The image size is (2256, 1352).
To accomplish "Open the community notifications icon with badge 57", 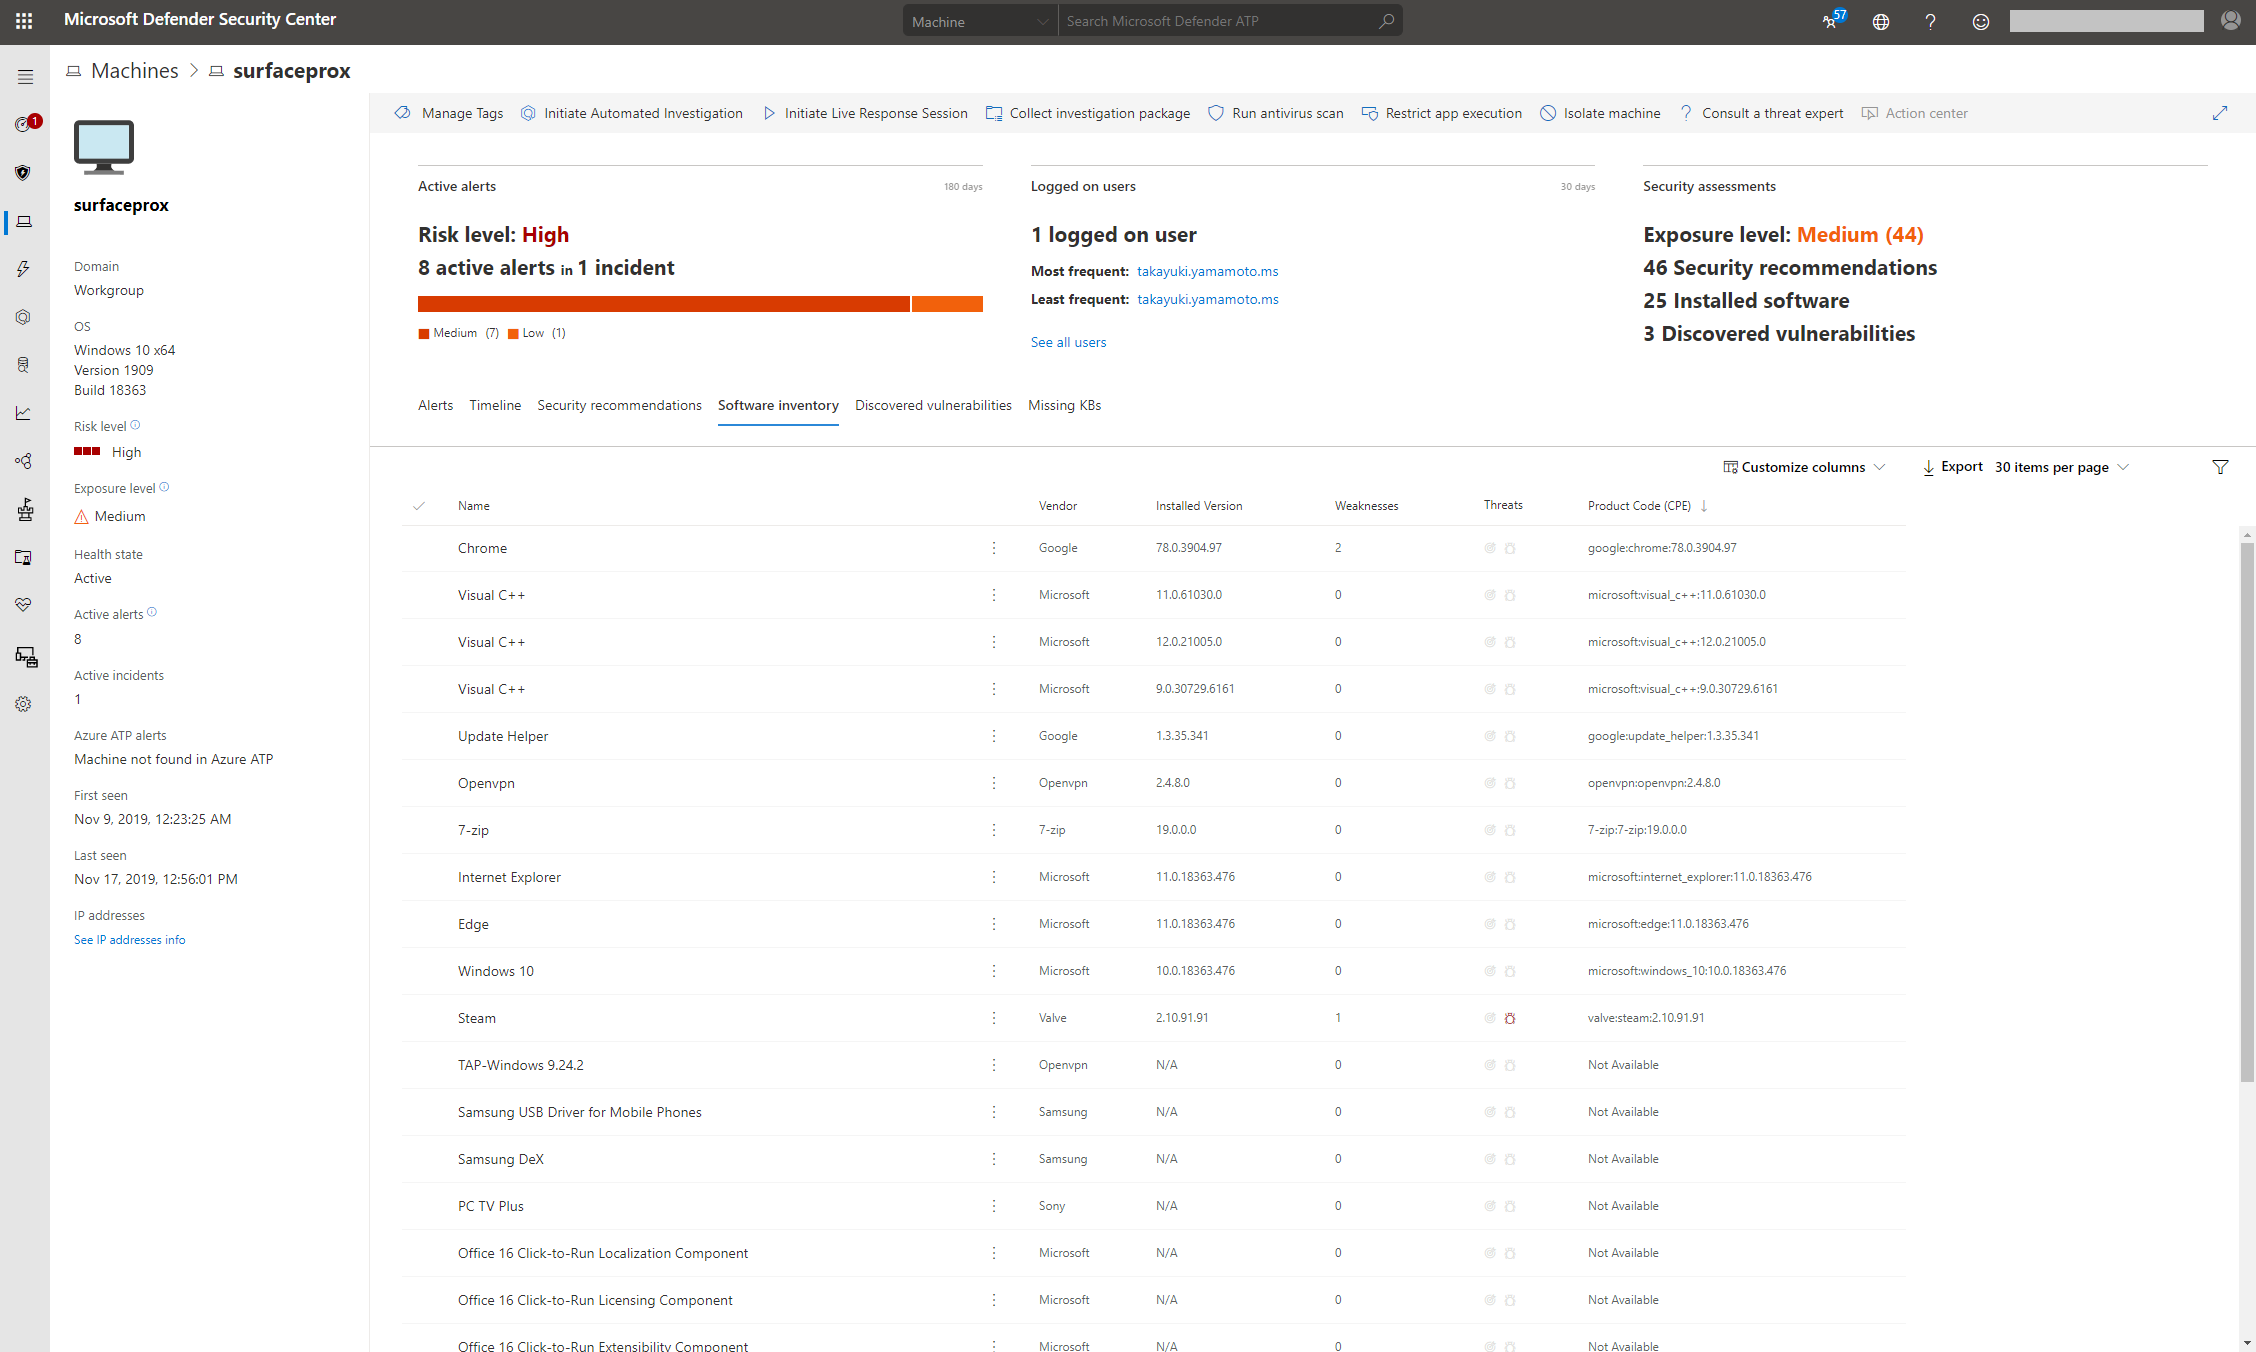I will click(1831, 21).
